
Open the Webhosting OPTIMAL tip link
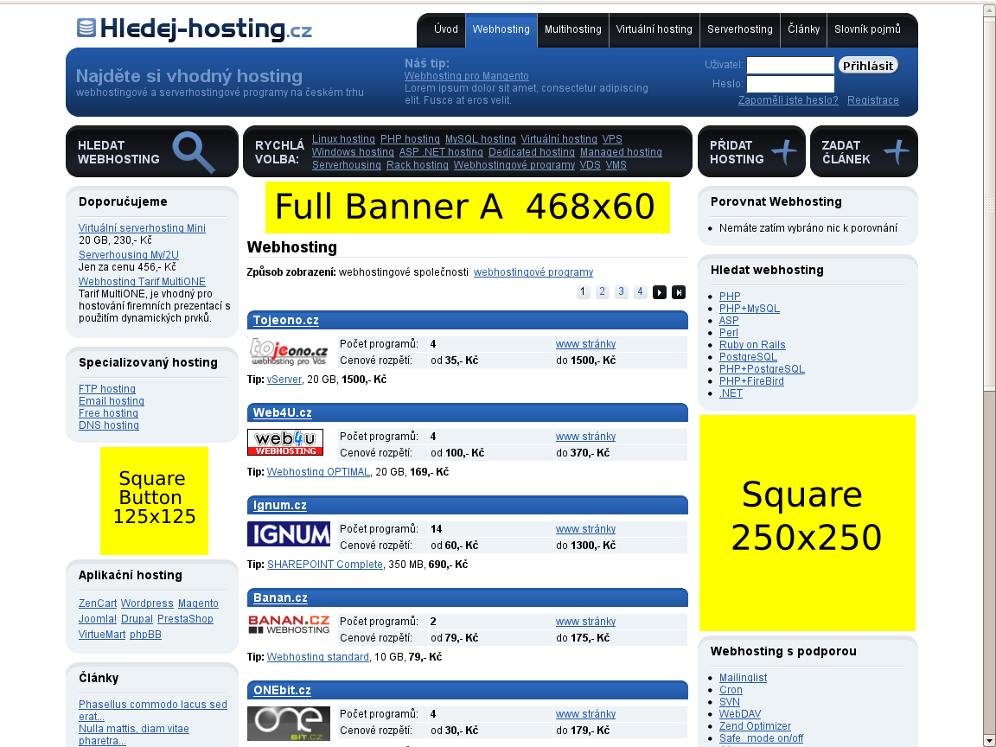(x=318, y=472)
